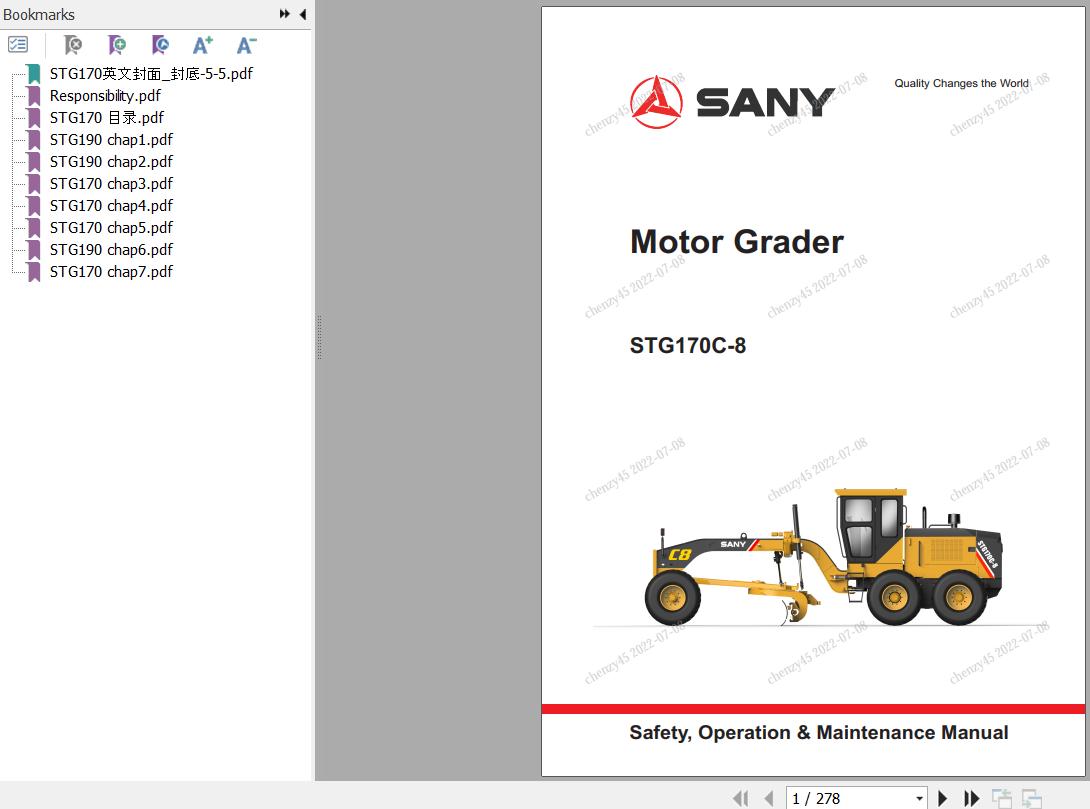Go to previous page arrow

769,799
